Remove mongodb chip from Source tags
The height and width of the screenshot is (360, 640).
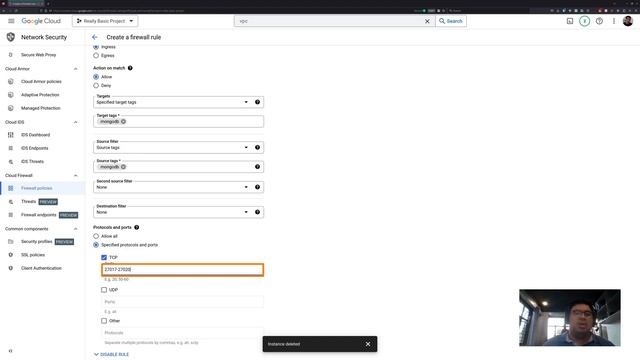[x=123, y=167]
